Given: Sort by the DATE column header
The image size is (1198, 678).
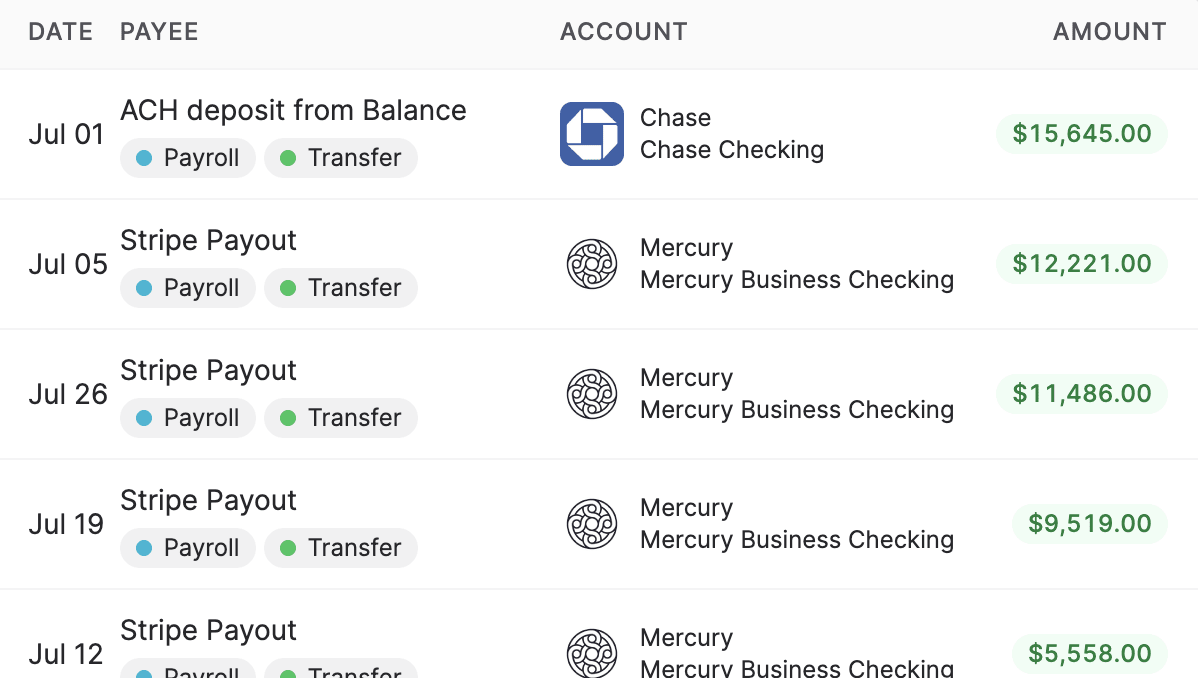Looking at the screenshot, I should pyautogui.click(x=60, y=31).
